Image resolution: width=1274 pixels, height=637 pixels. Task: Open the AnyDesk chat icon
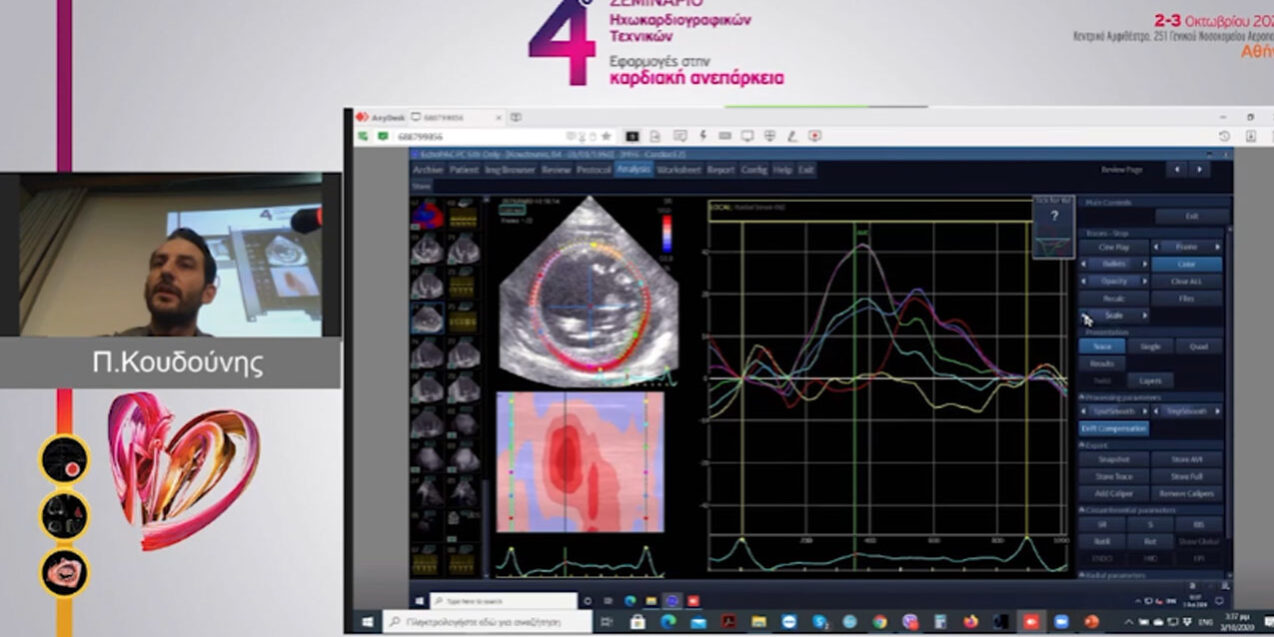click(x=680, y=136)
